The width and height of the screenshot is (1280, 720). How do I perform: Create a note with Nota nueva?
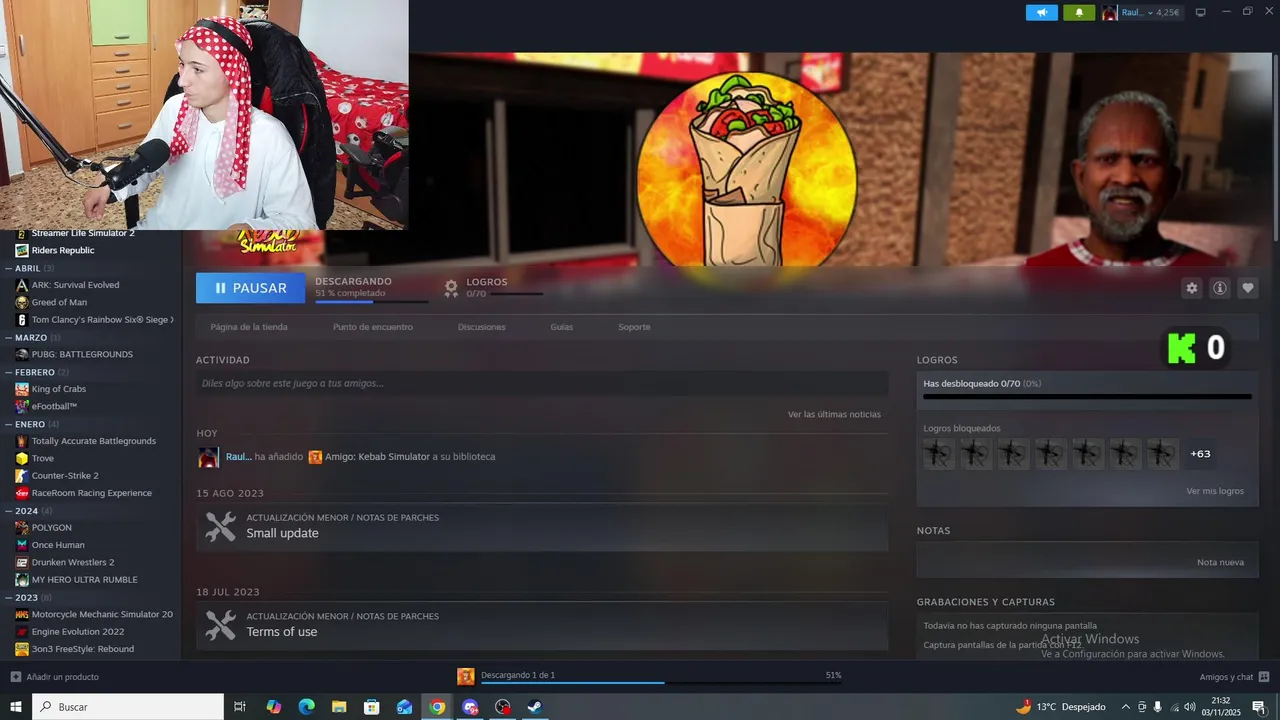(x=1220, y=562)
